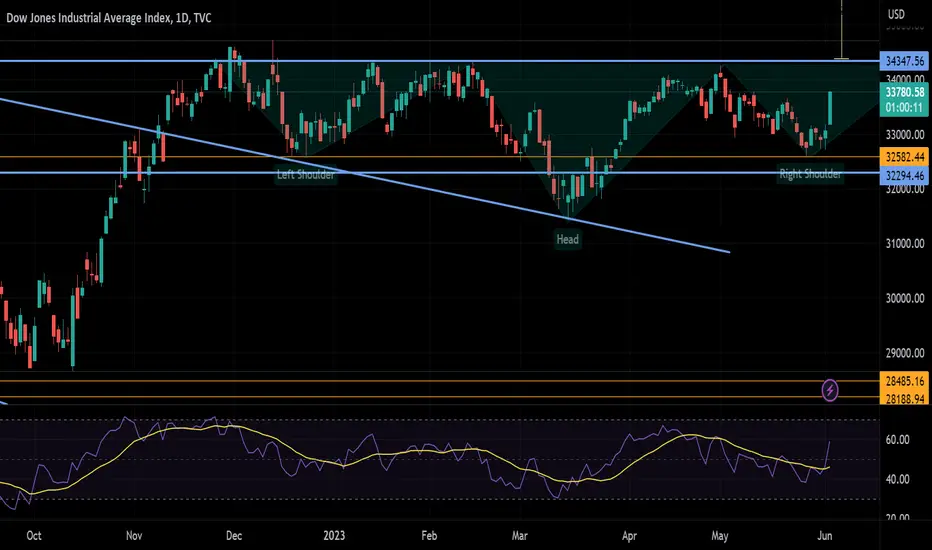Select the 34347.56 blue price label
This screenshot has height=550, width=932.
(904, 61)
